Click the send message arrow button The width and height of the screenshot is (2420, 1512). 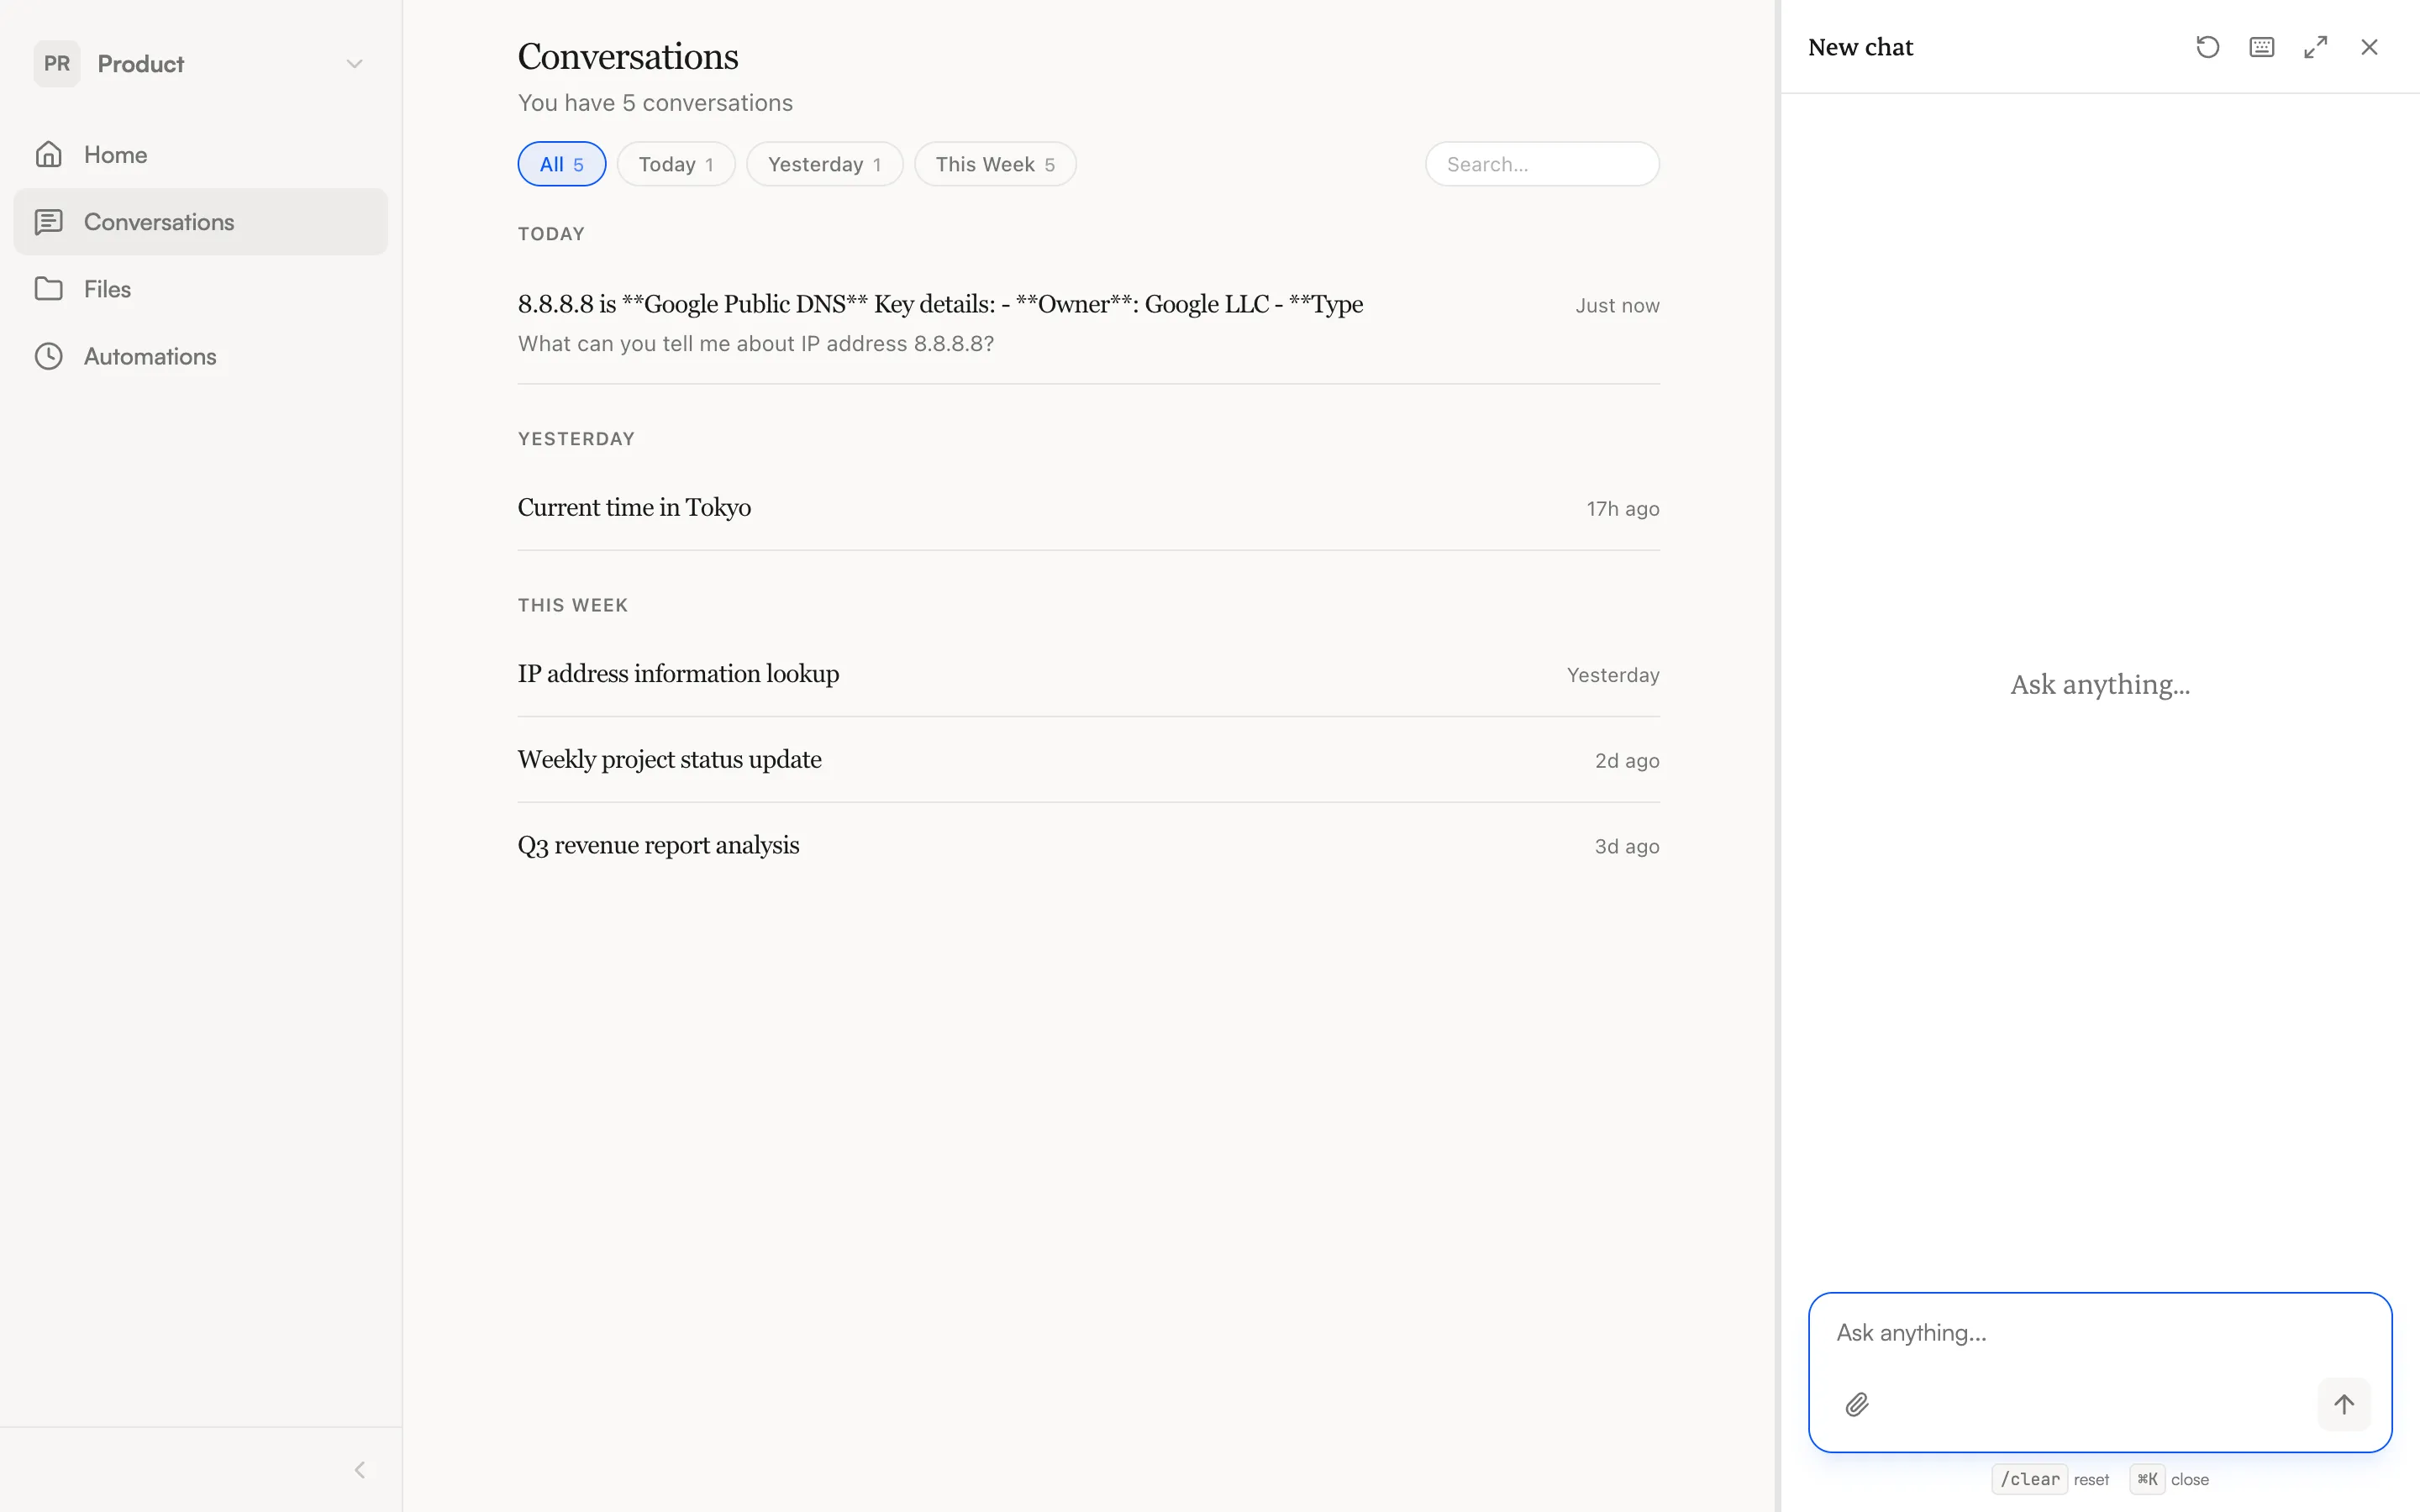pyautogui.click(x=2343, y=1404)
